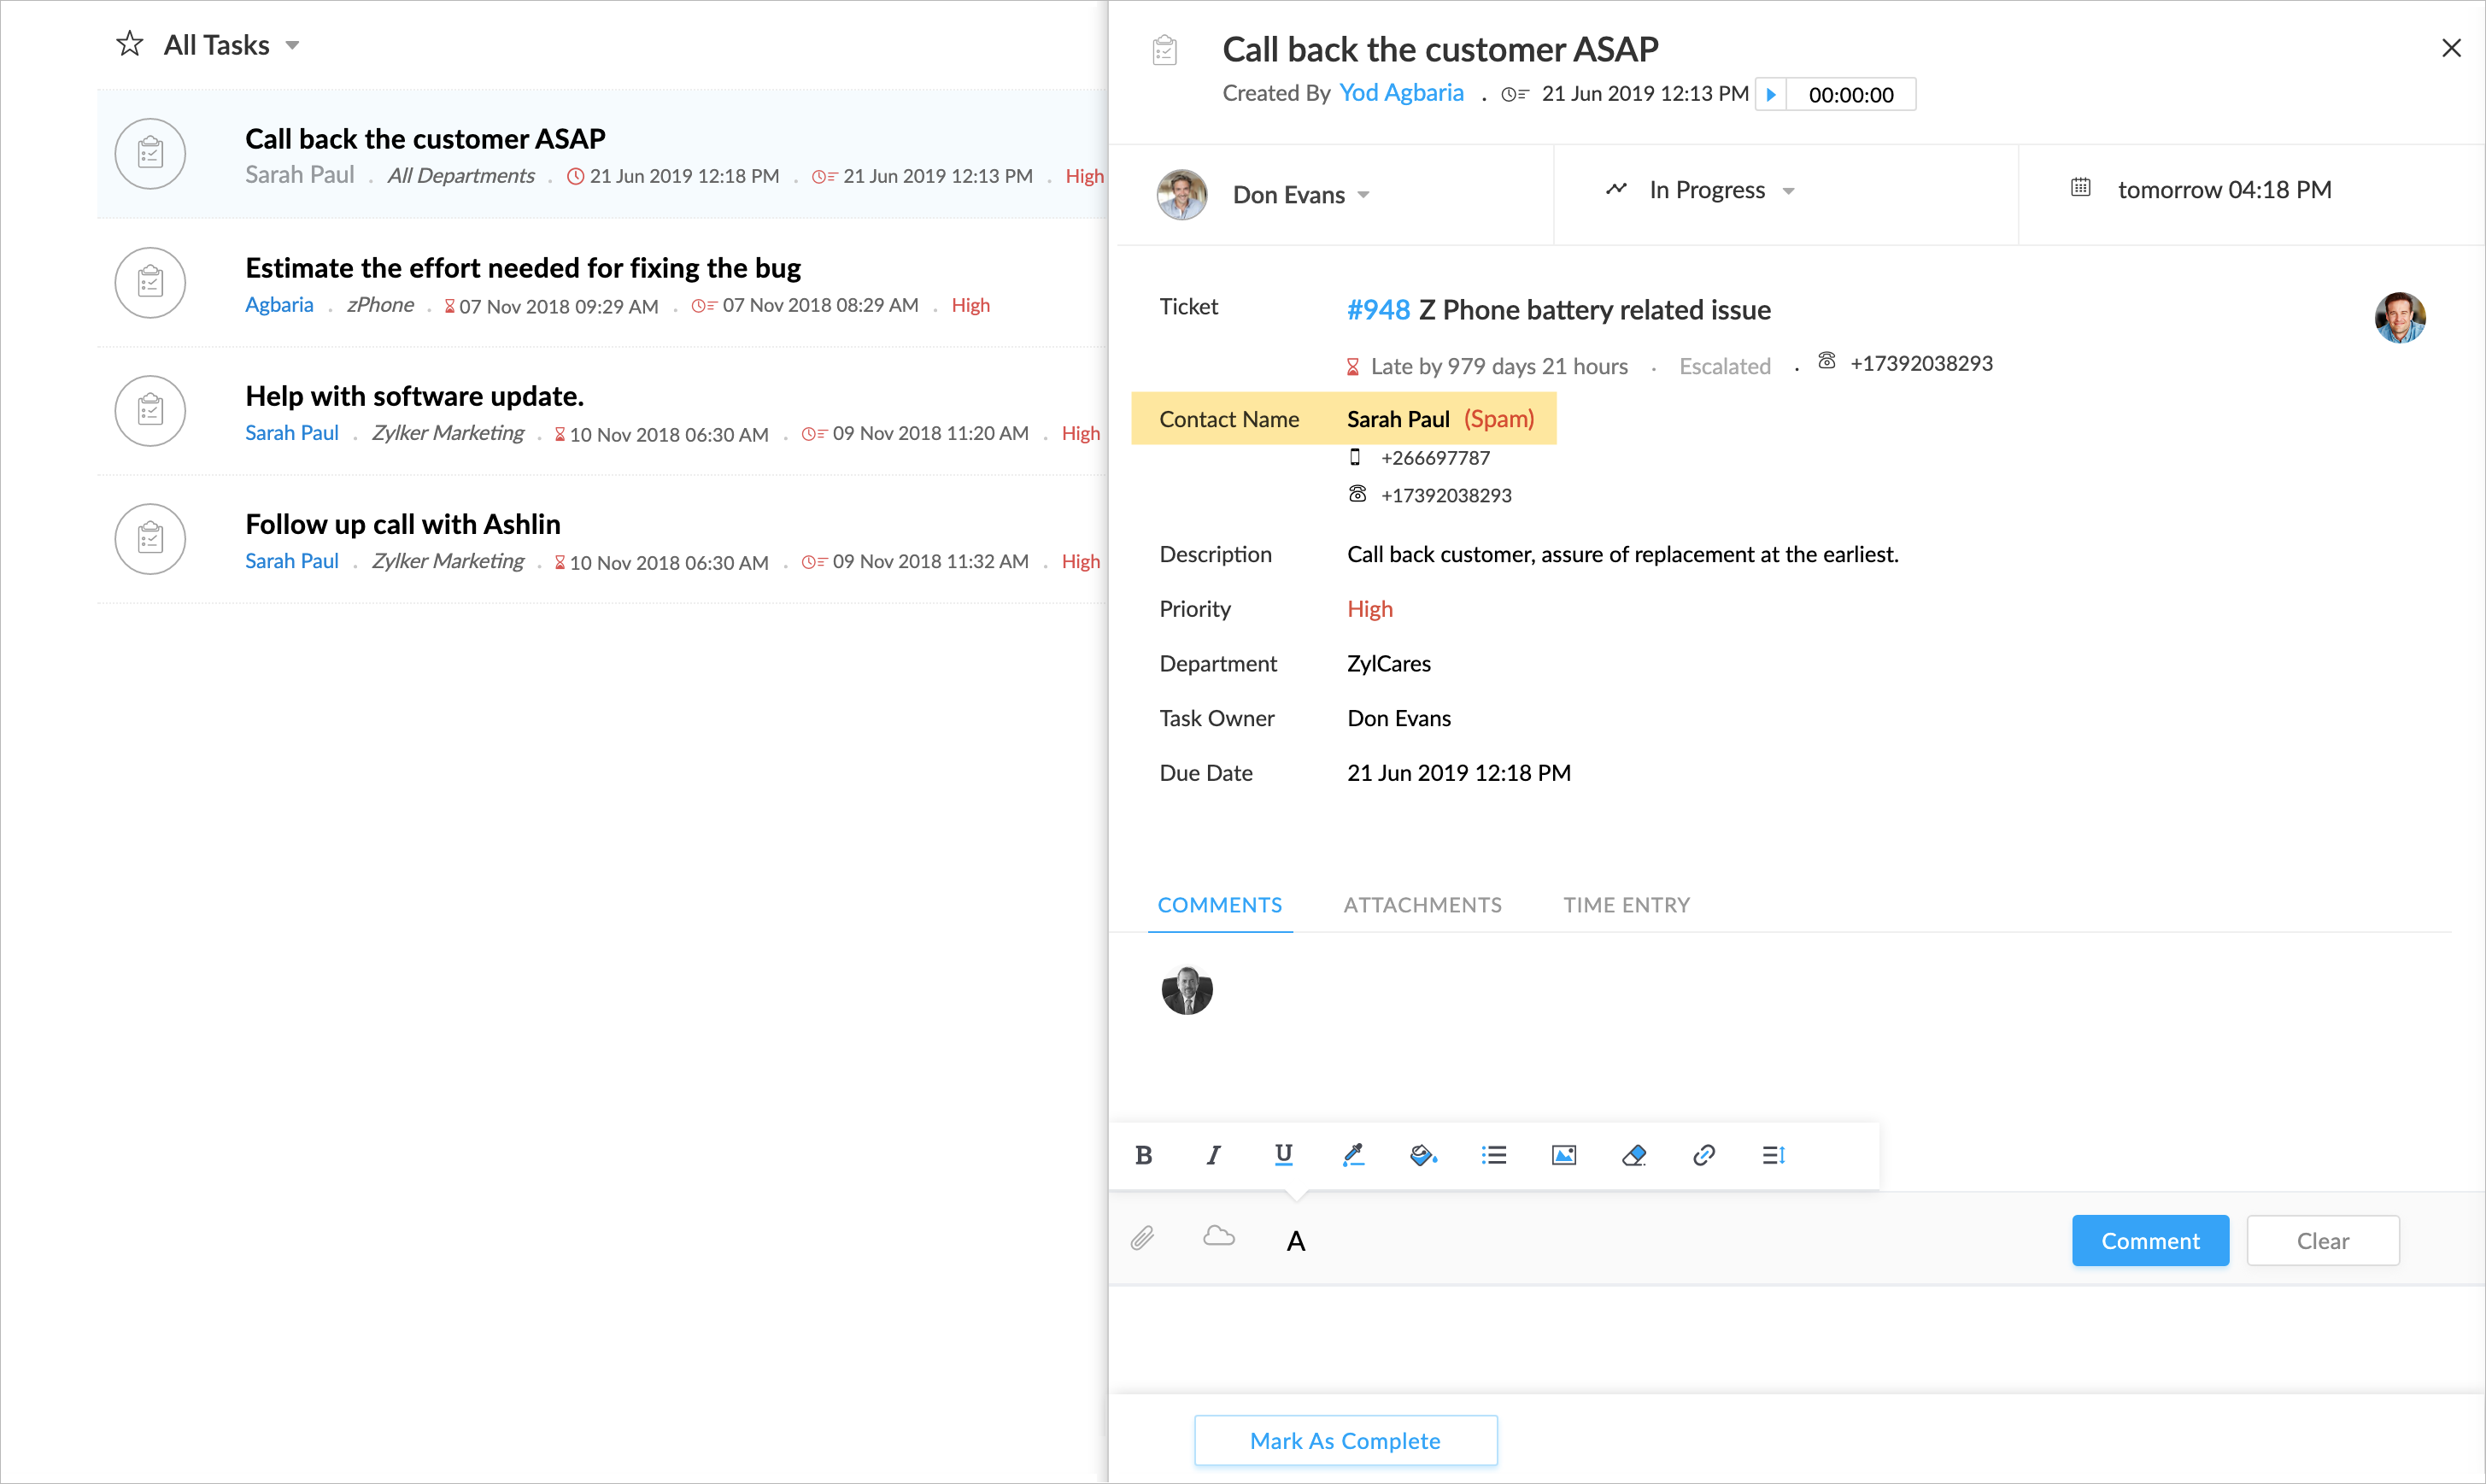This screenshot has height=1484, width=2486.
Task: Click the insert link icon
Action: pyautogui.click(x=1704, y=1155)
